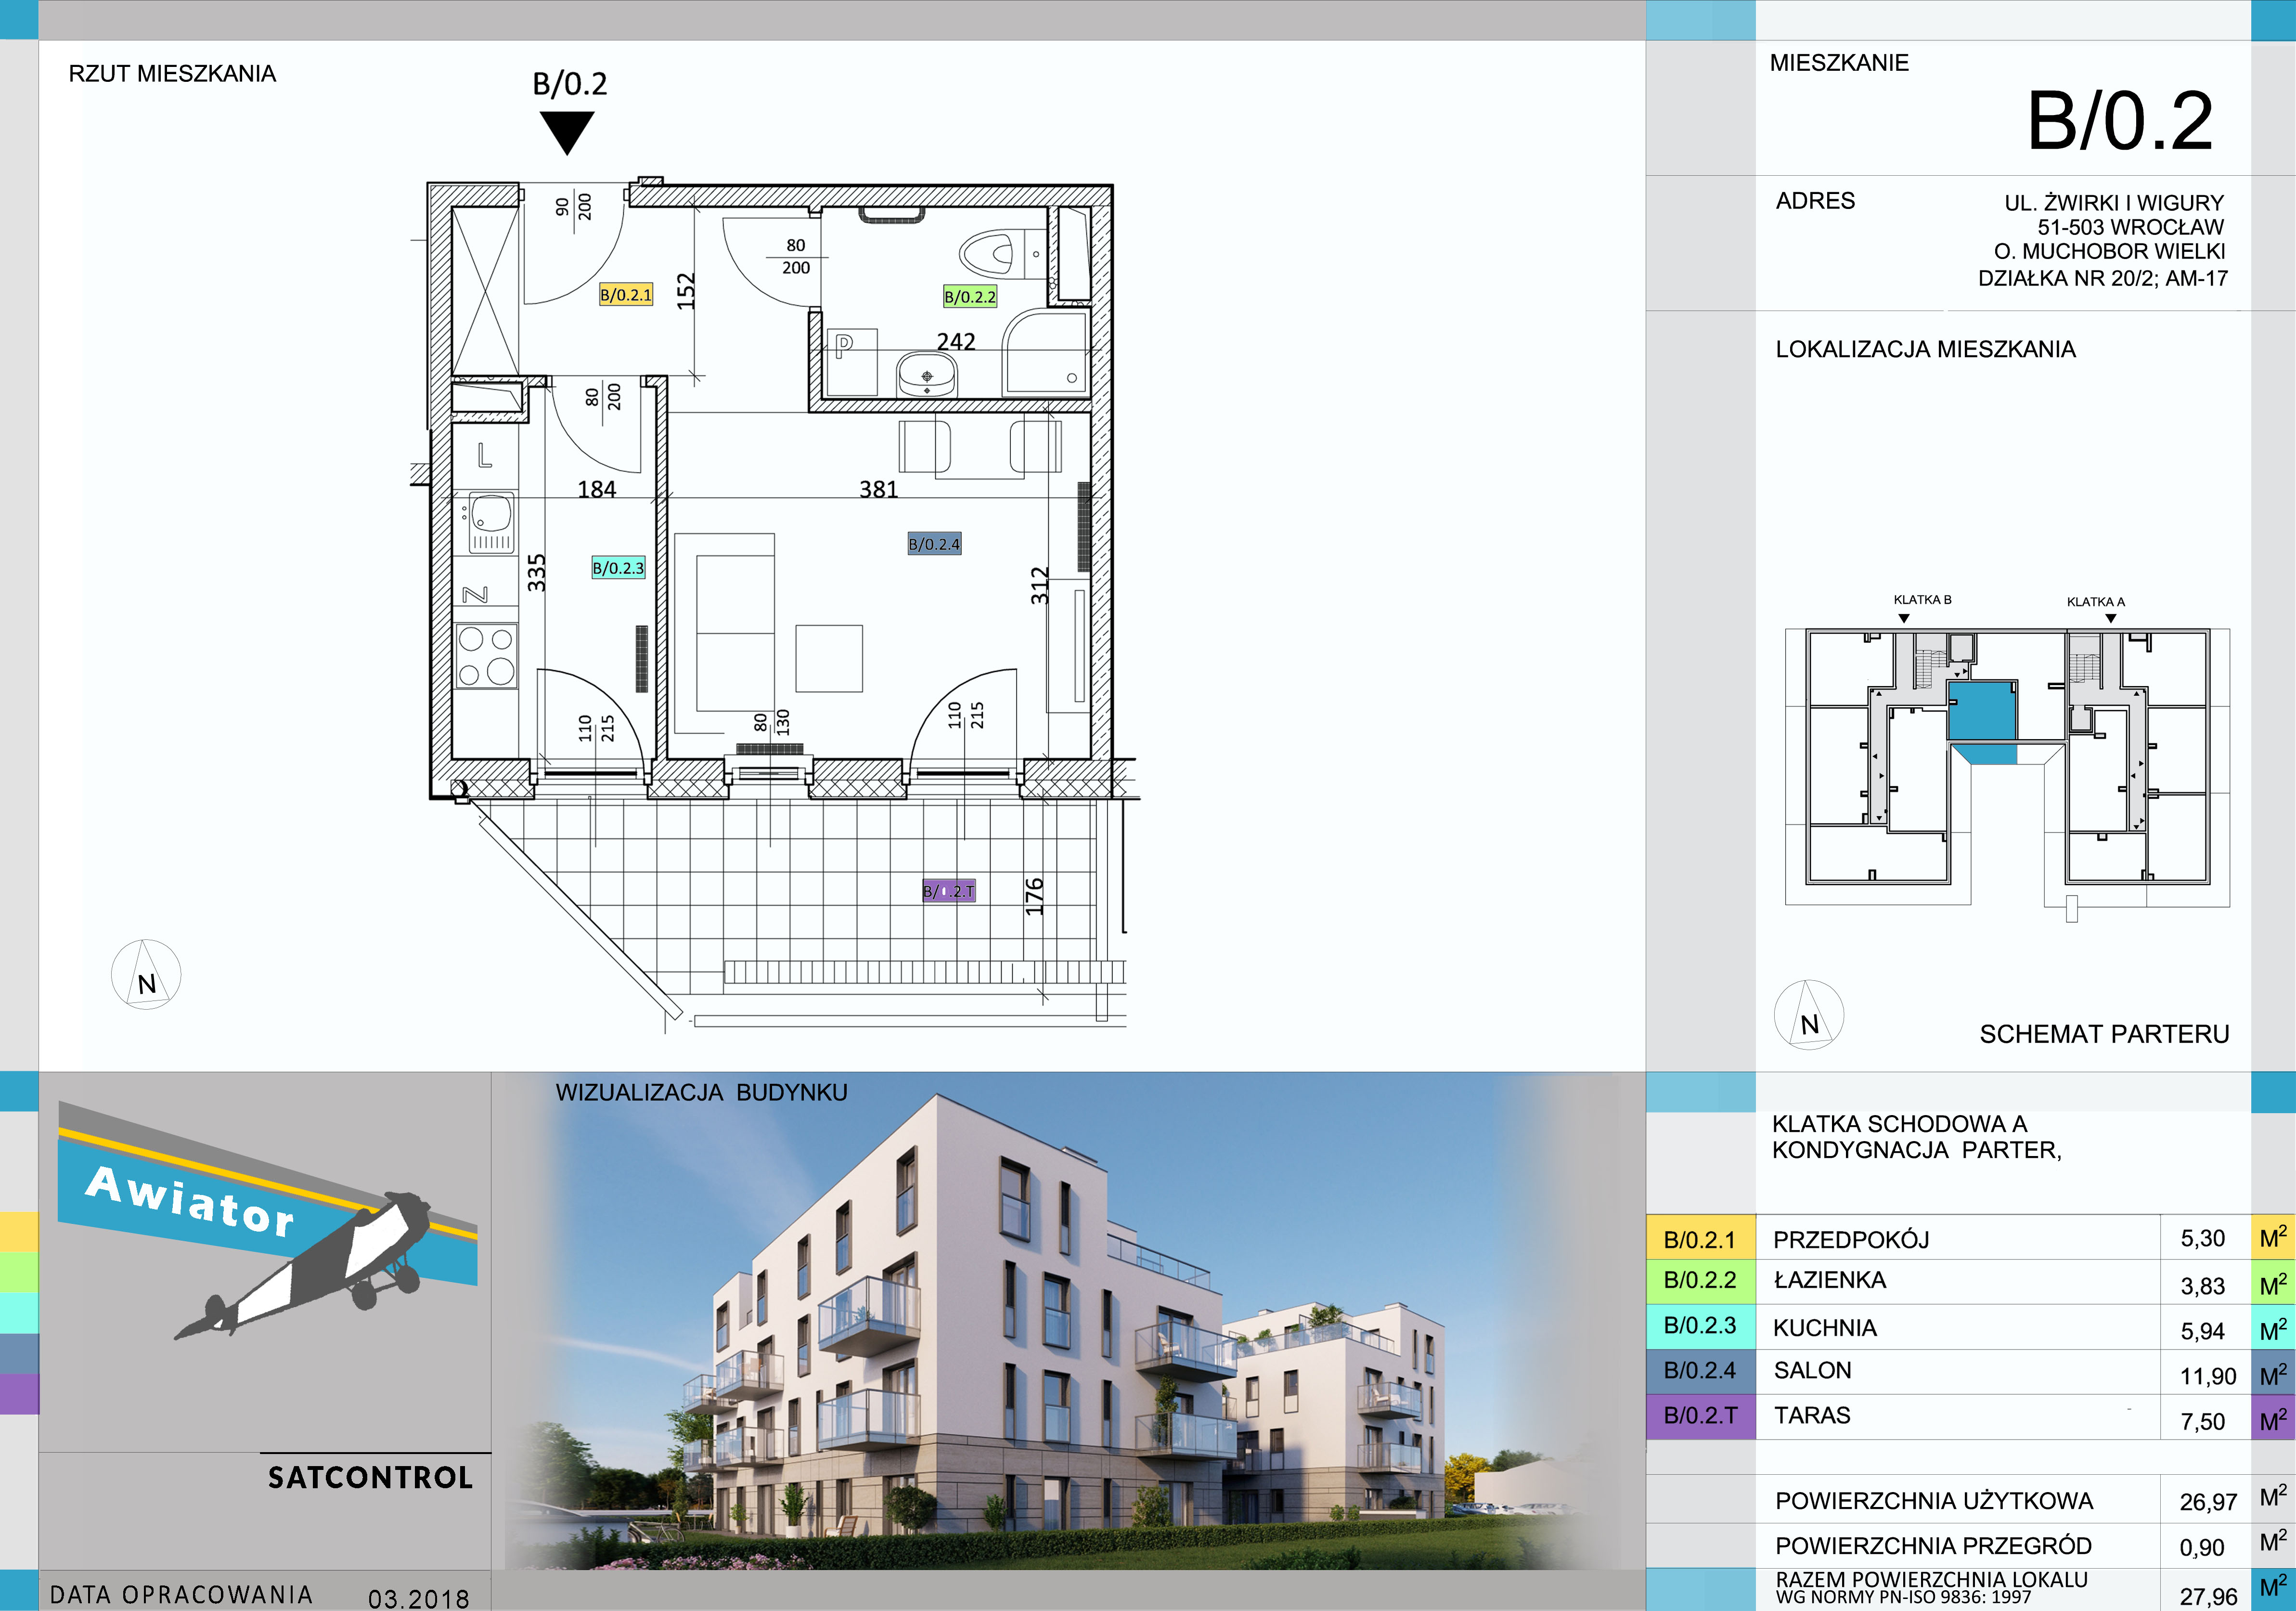Click the DZIAŁKA NR 20/2; AM-17 line
2296x1611 pixels.
point(2103,278)
